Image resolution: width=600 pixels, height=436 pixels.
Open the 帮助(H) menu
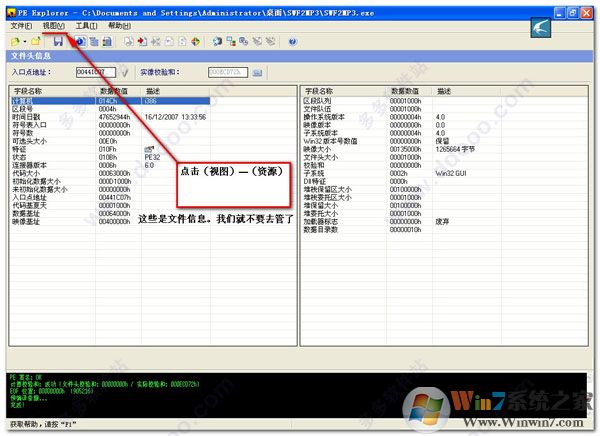click(119, 26)
